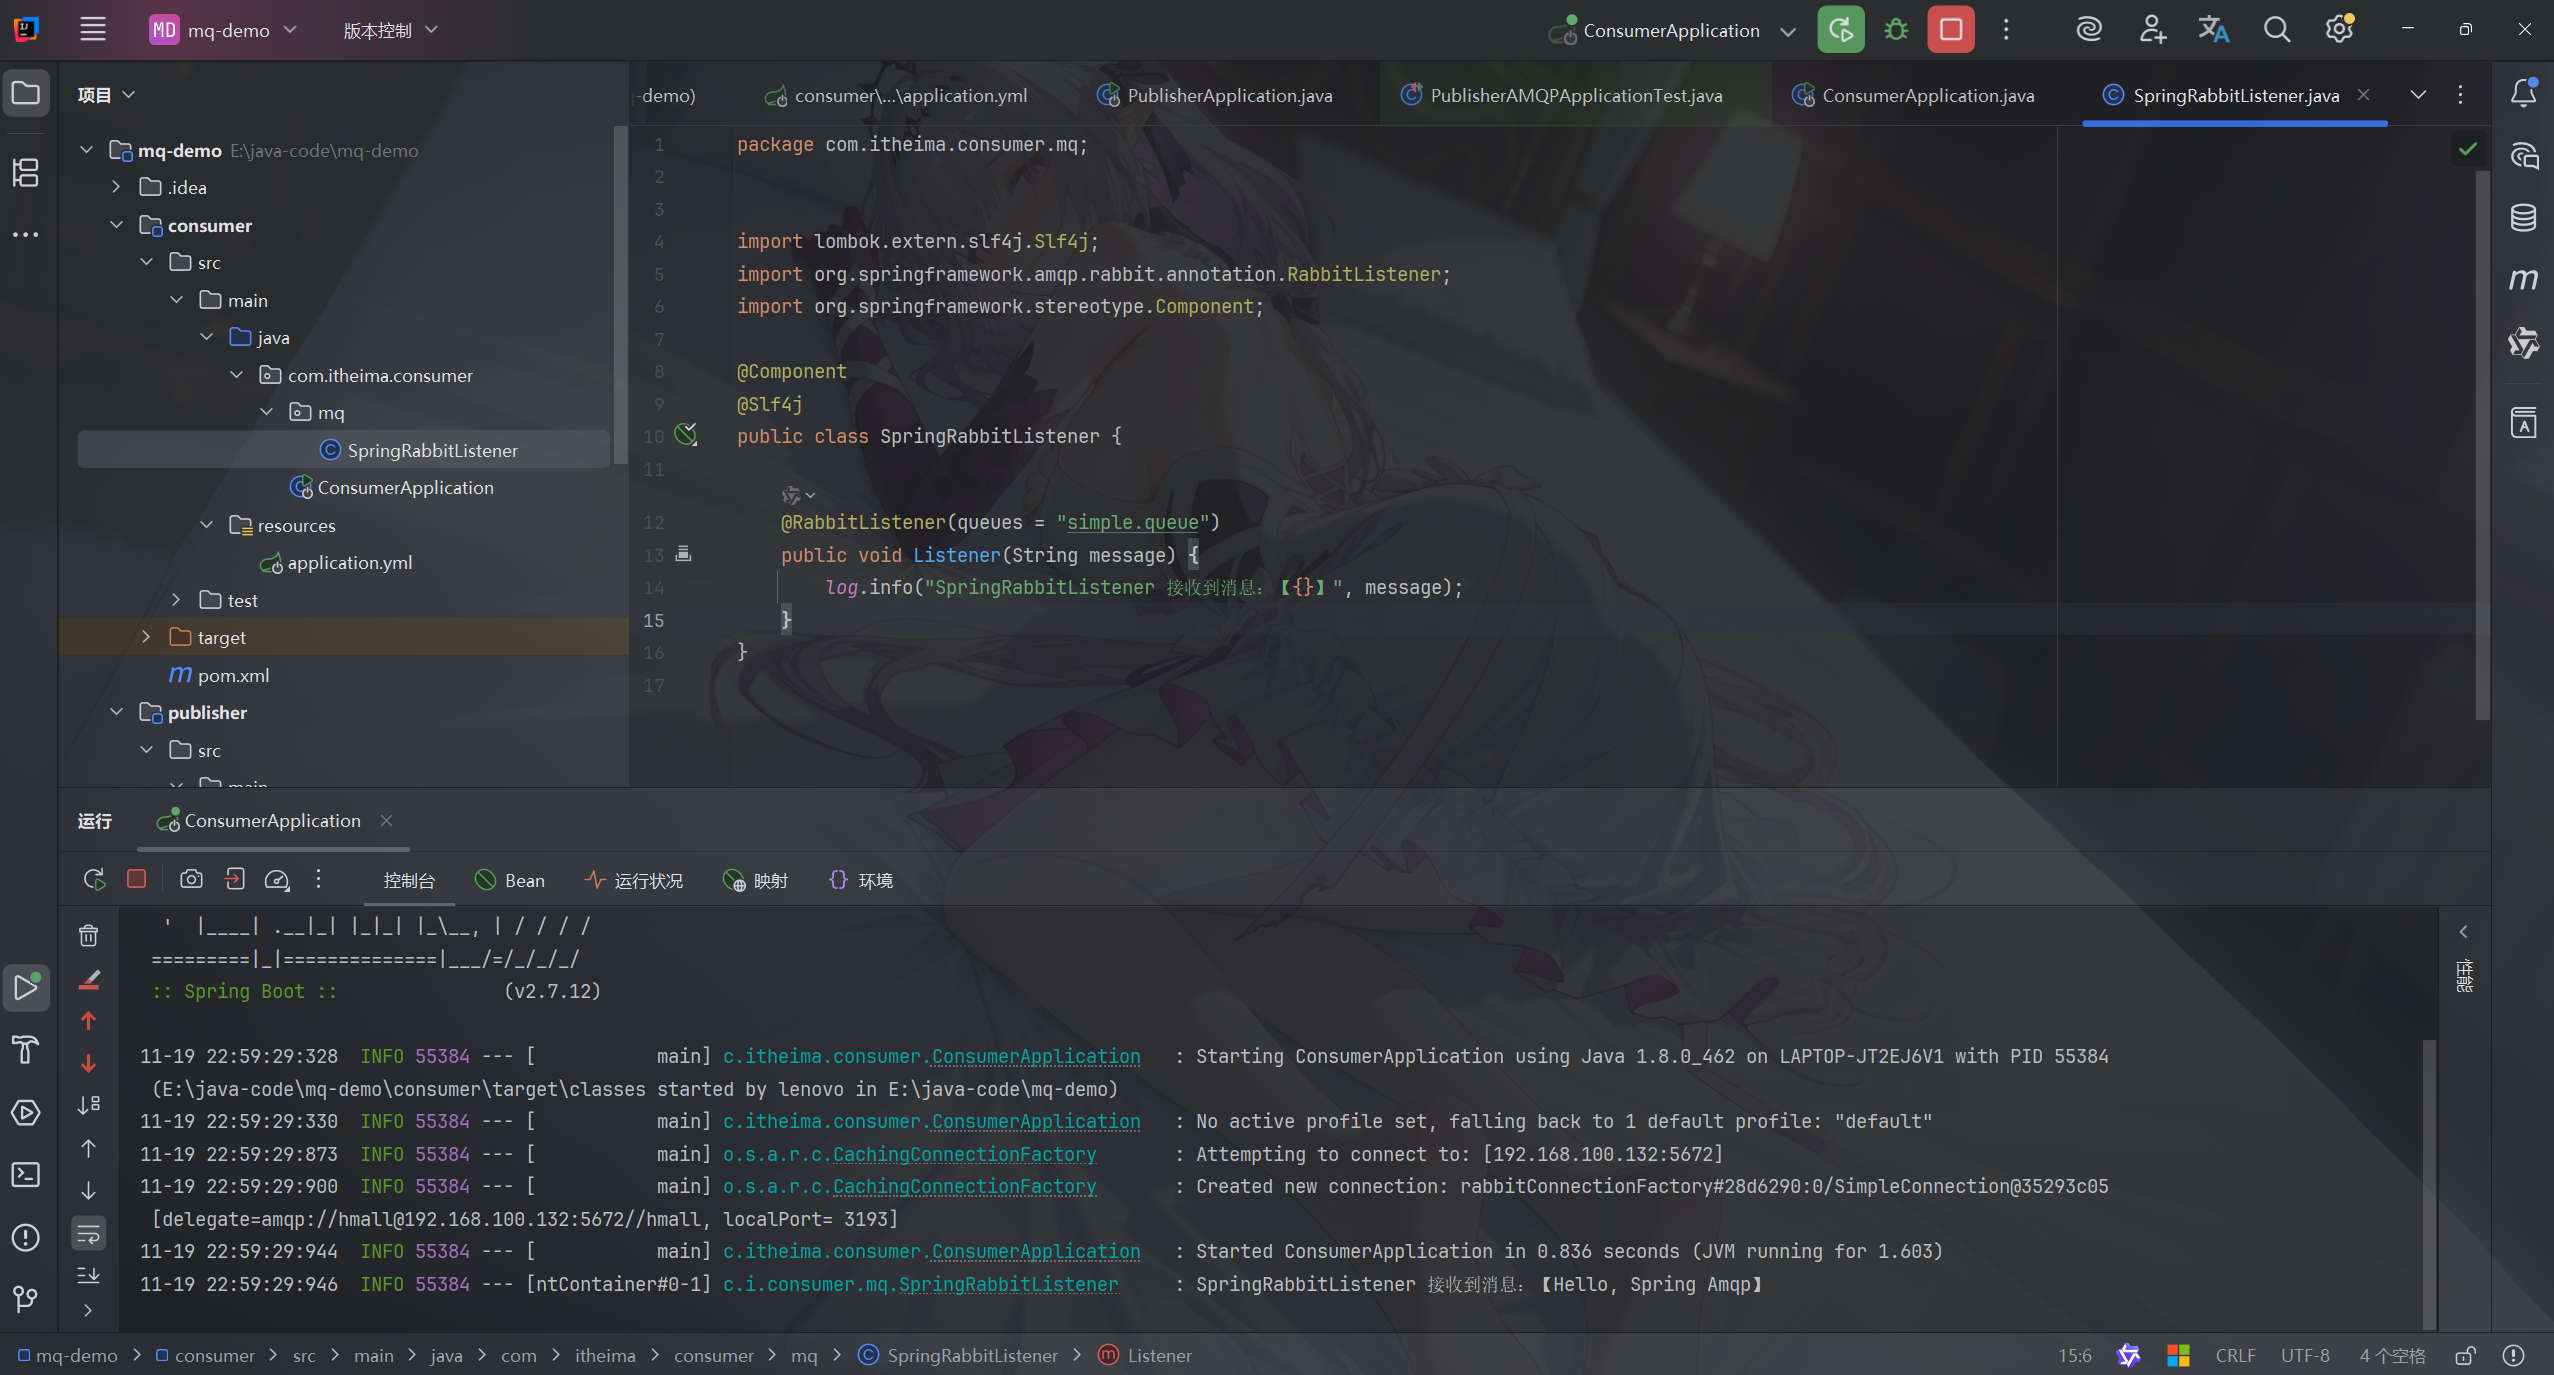The width and height of the screenshot is (2554, 1375).
Task: Open ConsumerApplication run configuration dropdown
Action: (x=1787, y=29)
